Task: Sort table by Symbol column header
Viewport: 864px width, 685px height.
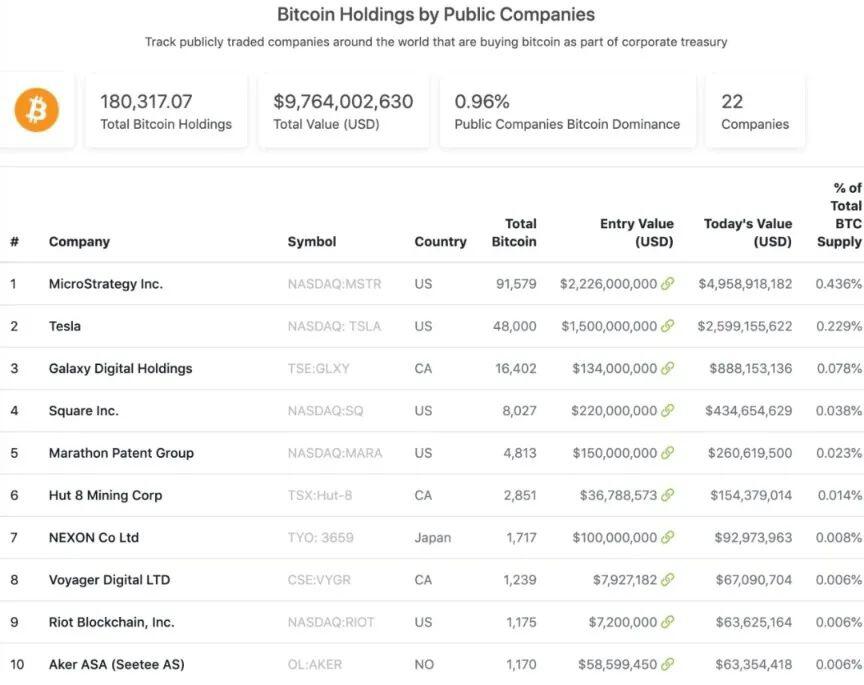Action: tap(312, 242)
